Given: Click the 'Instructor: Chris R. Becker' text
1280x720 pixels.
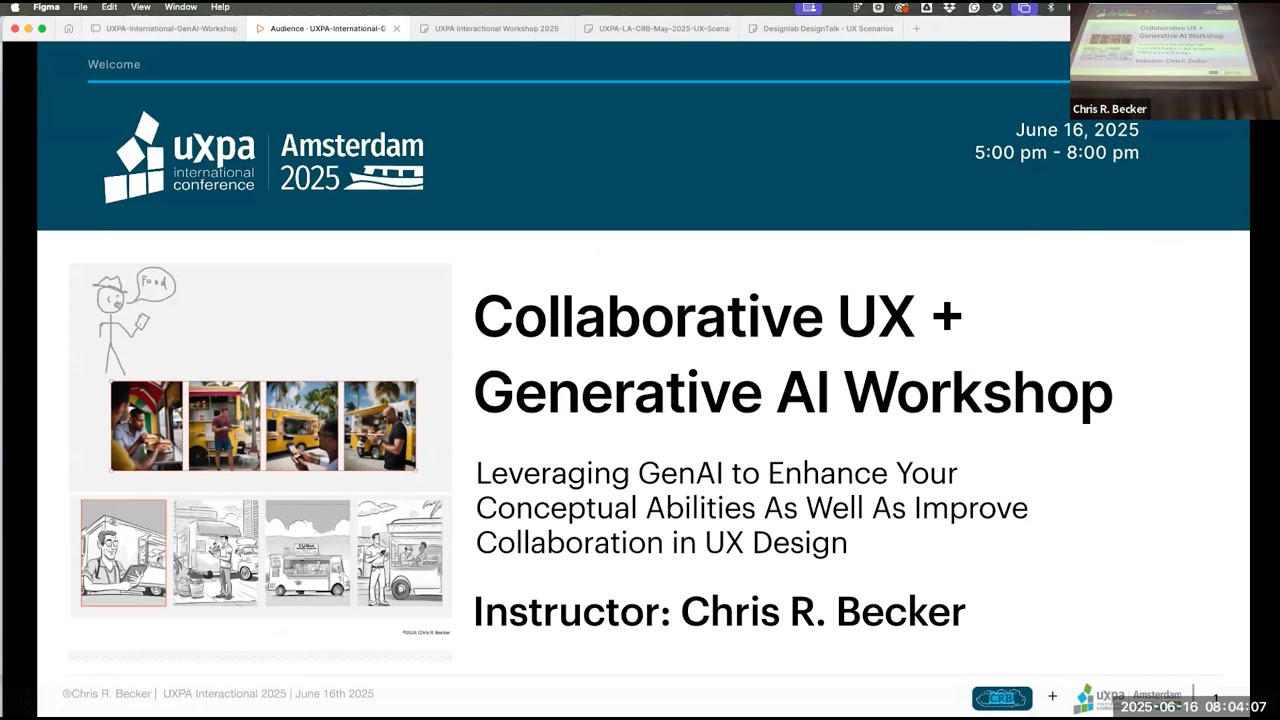Looking at the screenshot, I should [x=719, y=612].
